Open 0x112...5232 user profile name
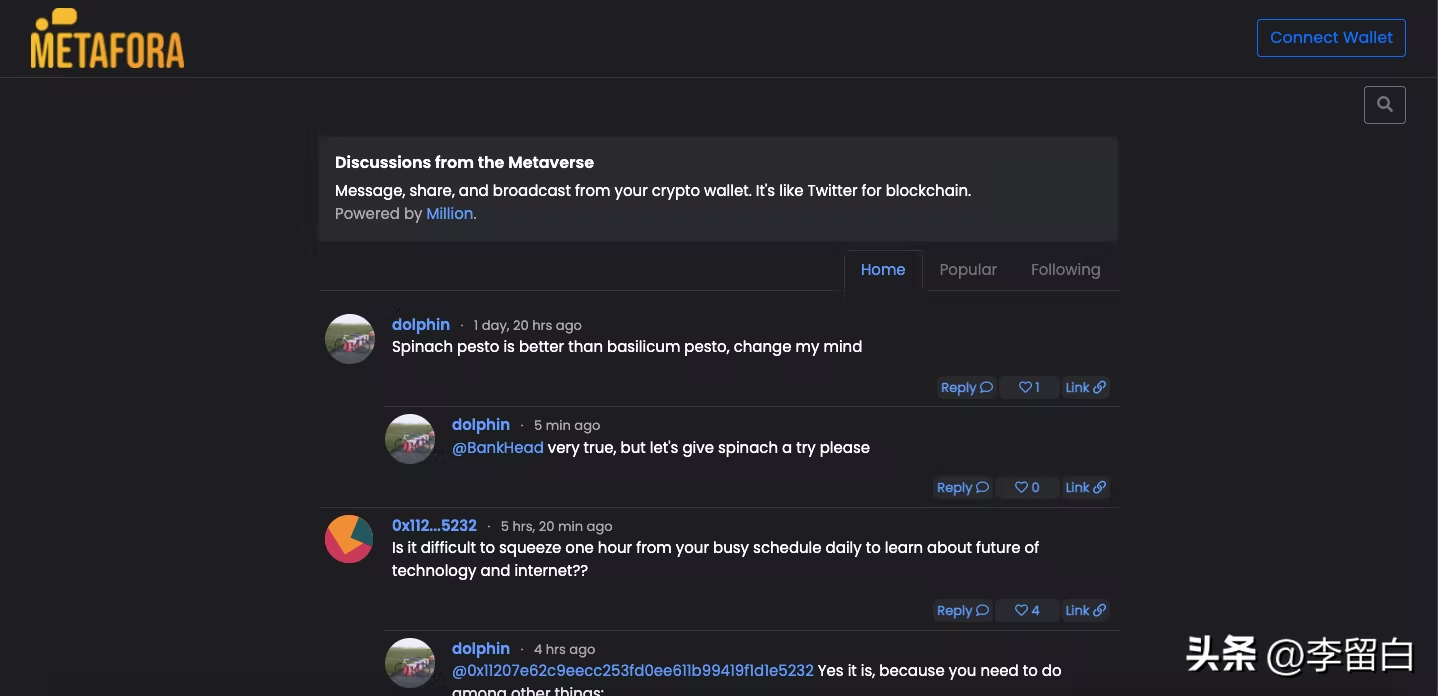Viewport: 1438px width, 696px height. 434,526
